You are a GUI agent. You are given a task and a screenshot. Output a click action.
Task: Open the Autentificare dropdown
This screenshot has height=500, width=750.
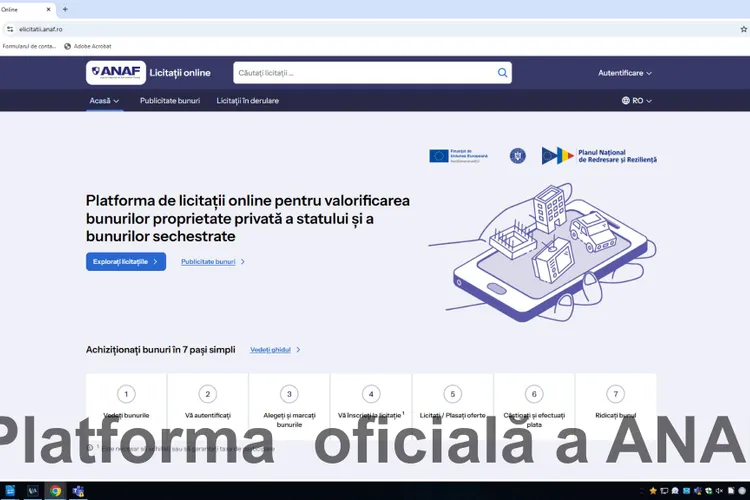click(x=625, y=73)
